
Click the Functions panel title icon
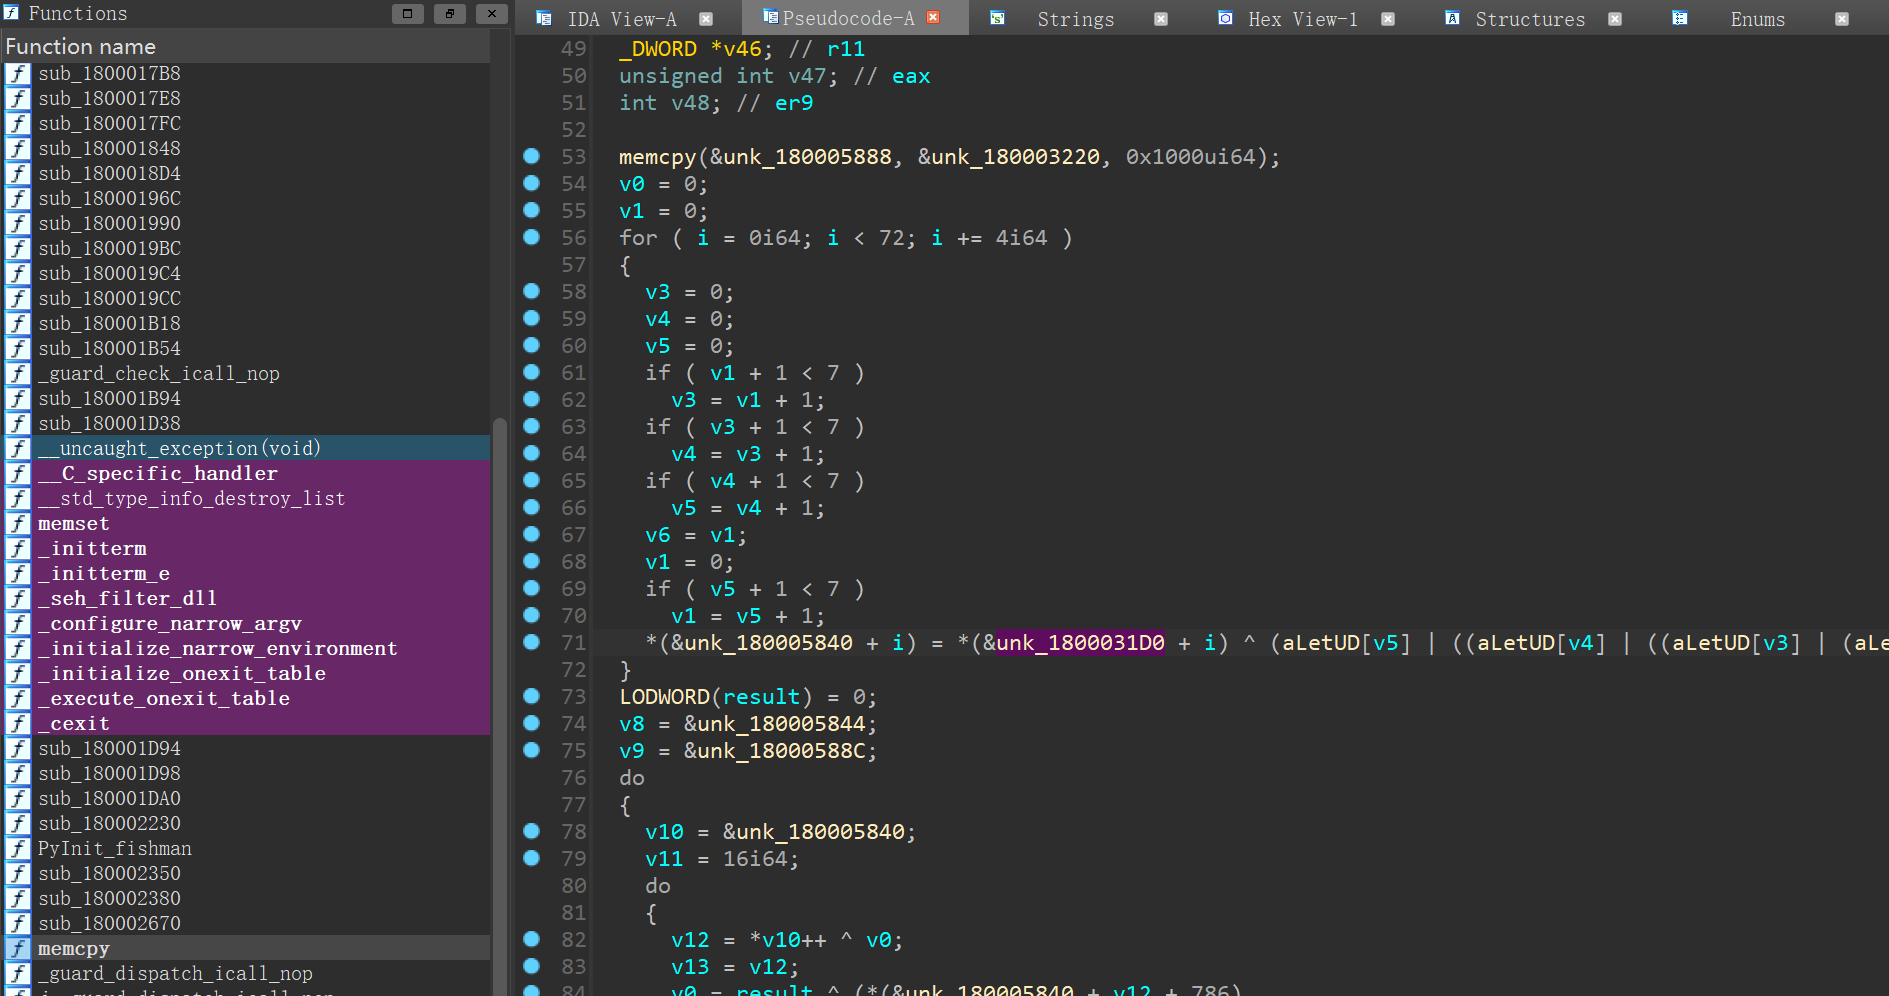pyautogui.click(x=12, y=13)
